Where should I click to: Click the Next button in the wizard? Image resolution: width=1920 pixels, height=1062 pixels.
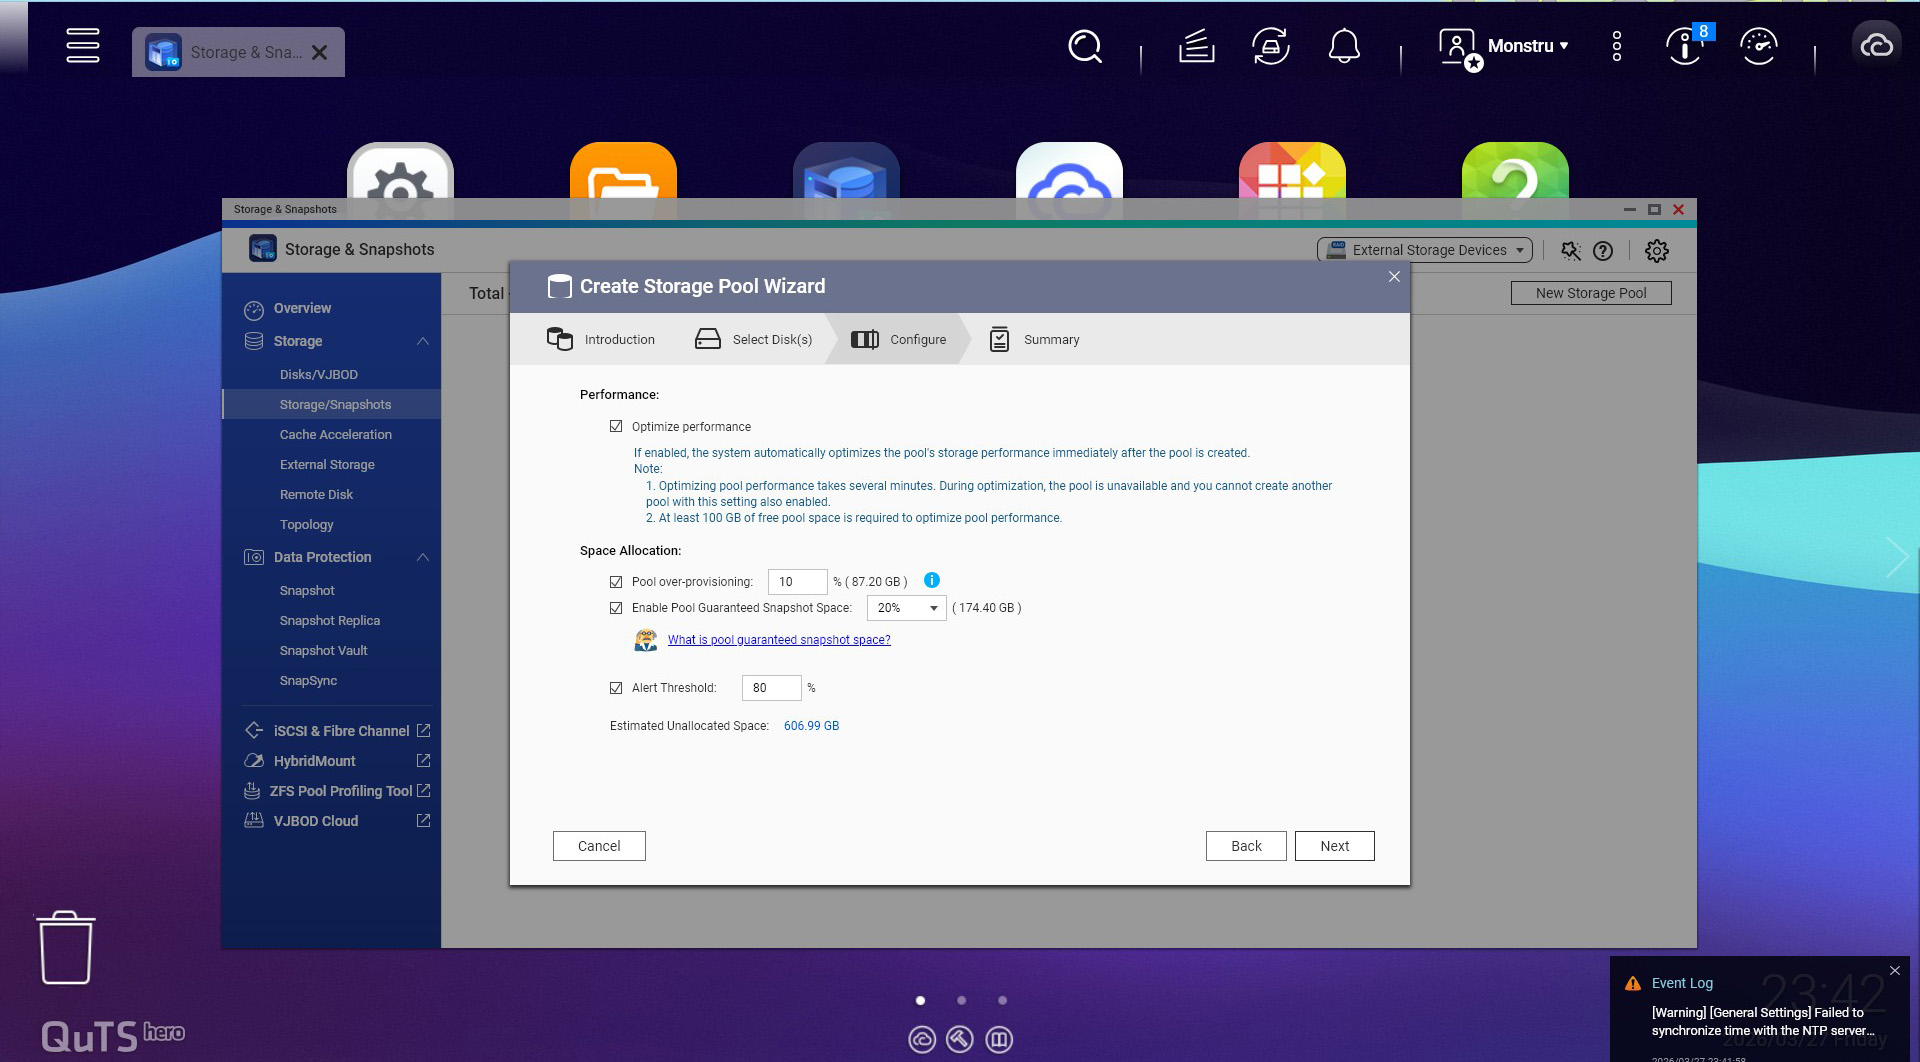click(x=1333, y=846)
